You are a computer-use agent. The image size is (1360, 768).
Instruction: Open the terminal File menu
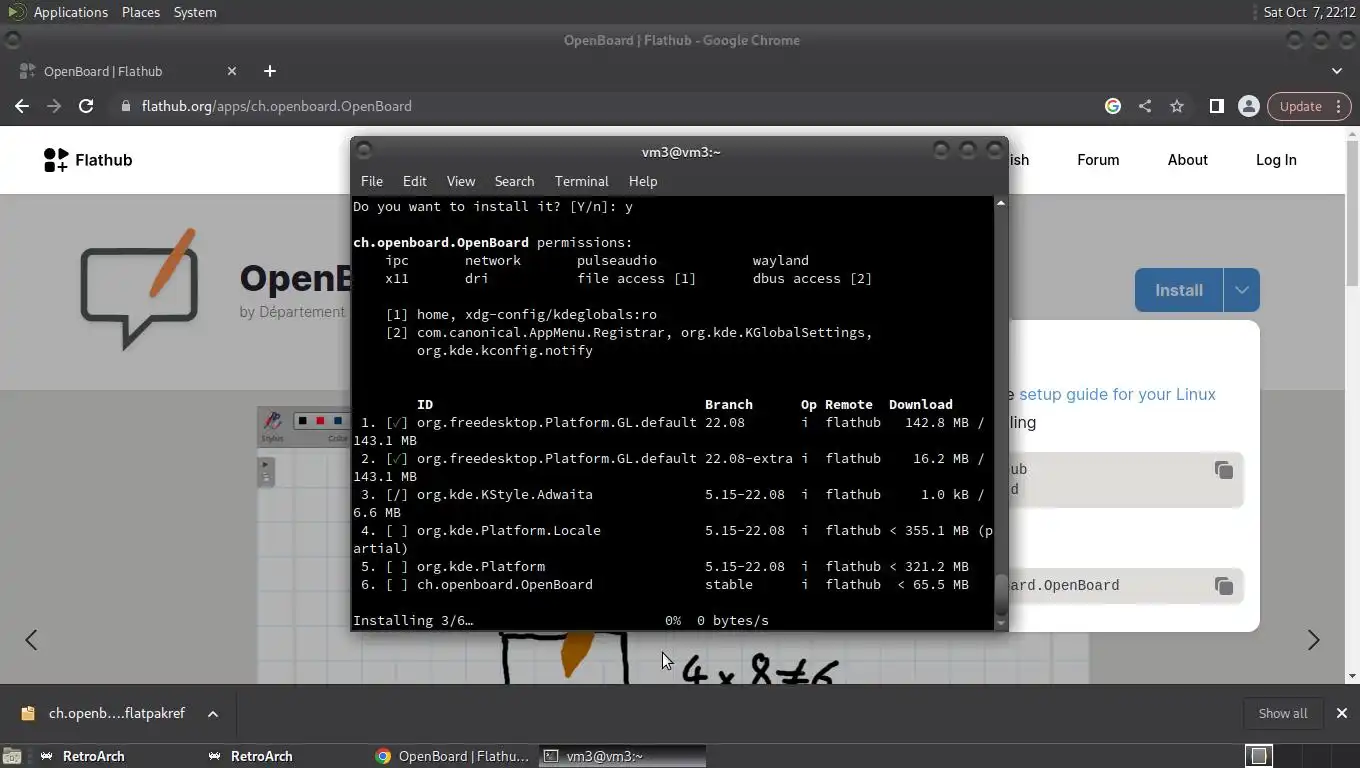tap(372, 181)
